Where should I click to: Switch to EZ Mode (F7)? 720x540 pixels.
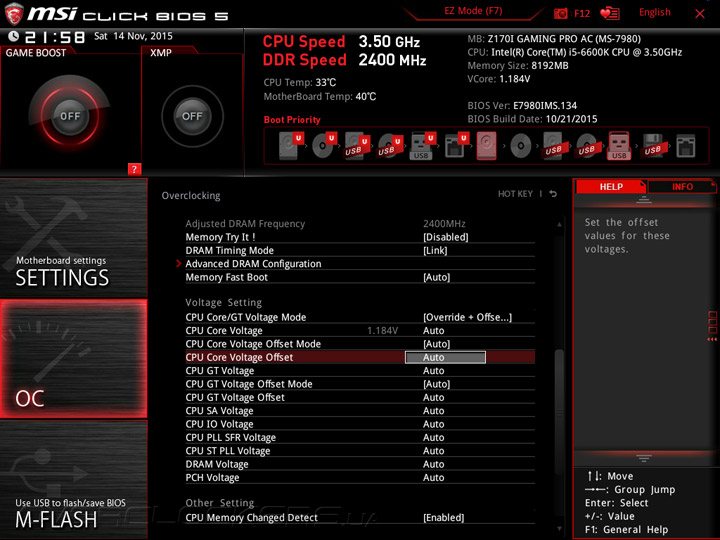point(473,11)
